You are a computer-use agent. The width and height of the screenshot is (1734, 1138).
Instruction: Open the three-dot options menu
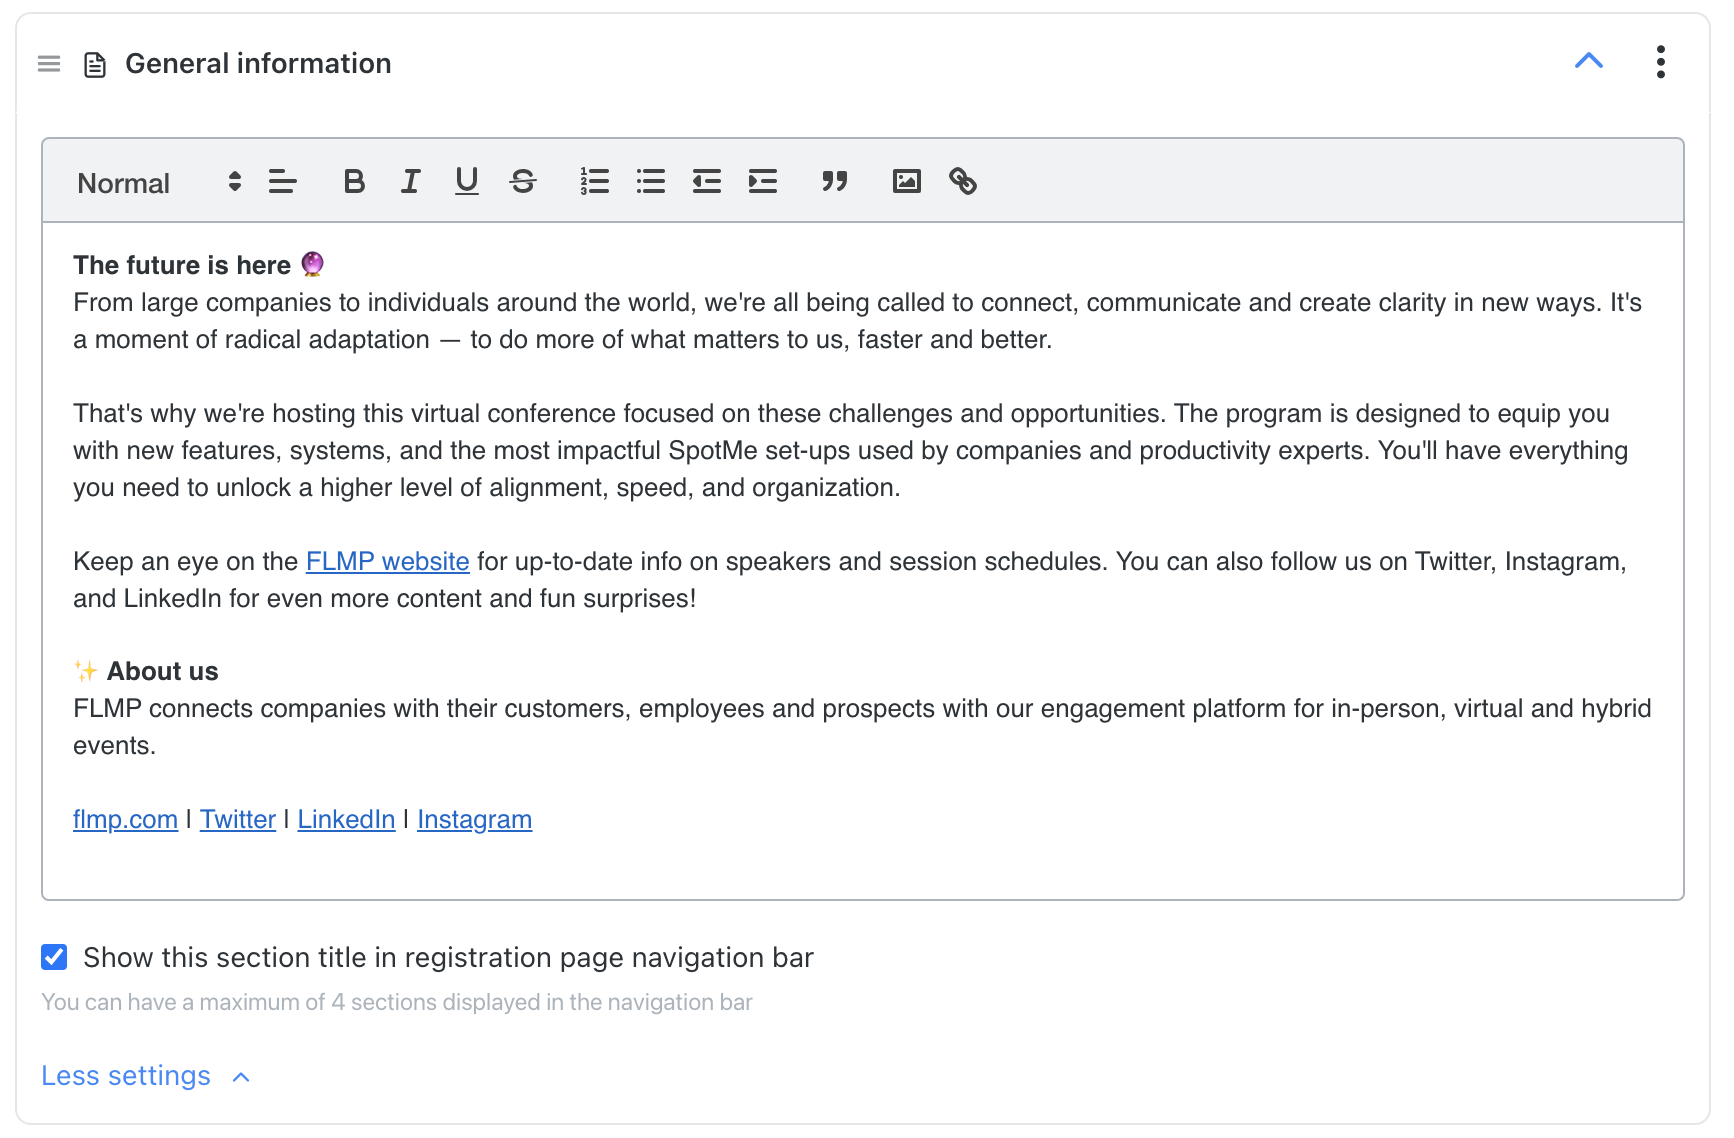click(1660, 62)
